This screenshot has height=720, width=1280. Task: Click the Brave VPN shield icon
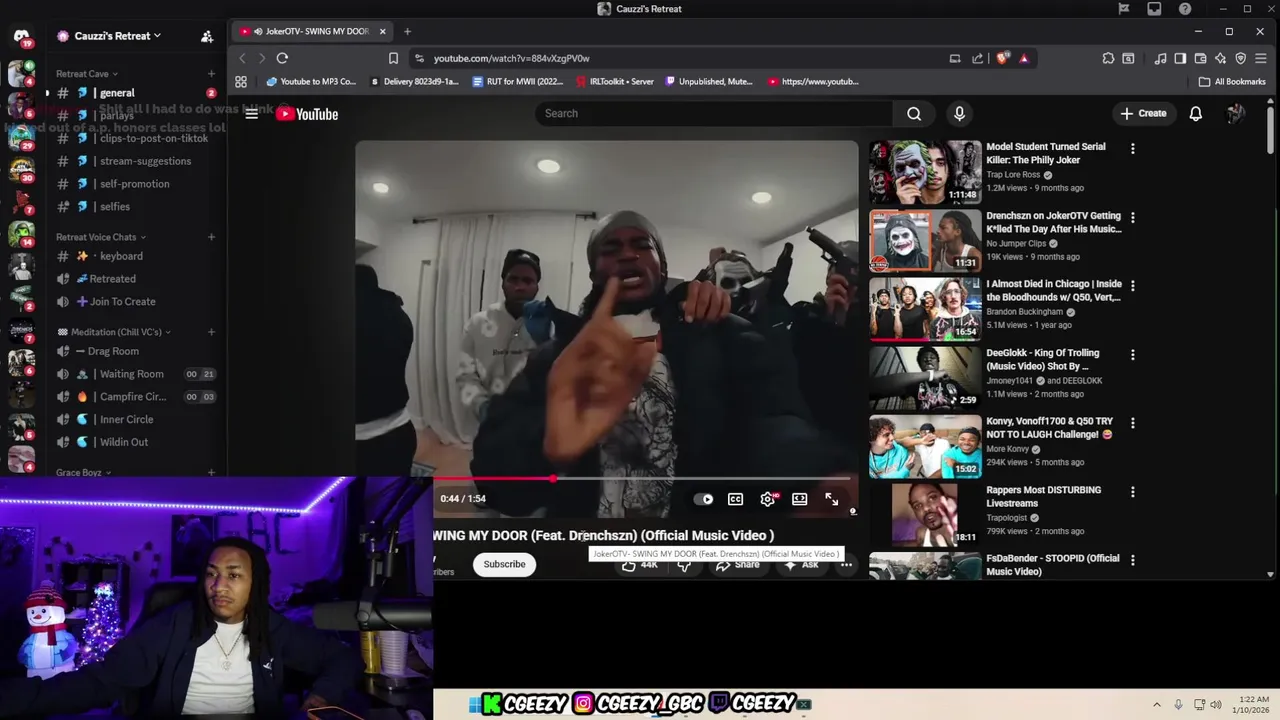[1240, 58]
